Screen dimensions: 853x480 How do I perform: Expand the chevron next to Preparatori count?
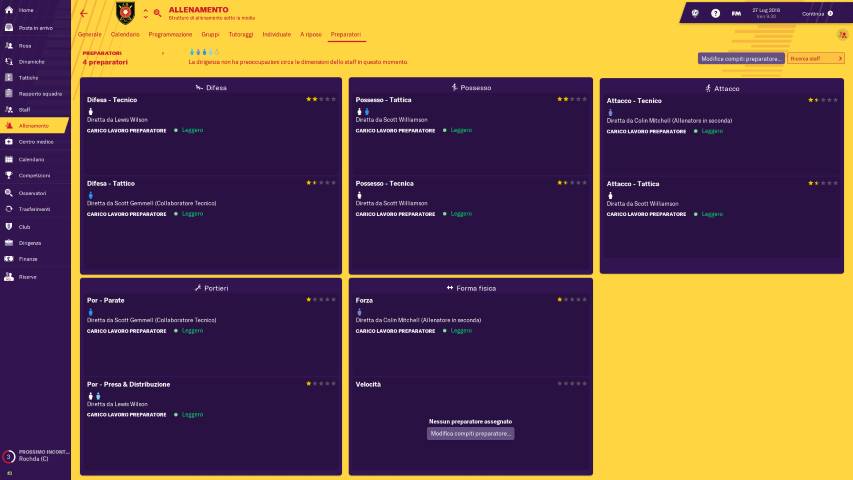coord(163,52)
